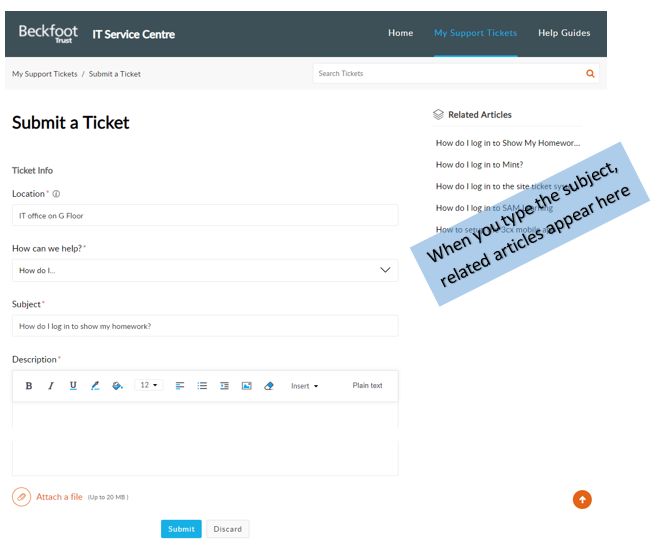Image resolution: width=658 pixels, height=550 pixels.
Task: Click the Location input field
Action: [x=205, y=215]
